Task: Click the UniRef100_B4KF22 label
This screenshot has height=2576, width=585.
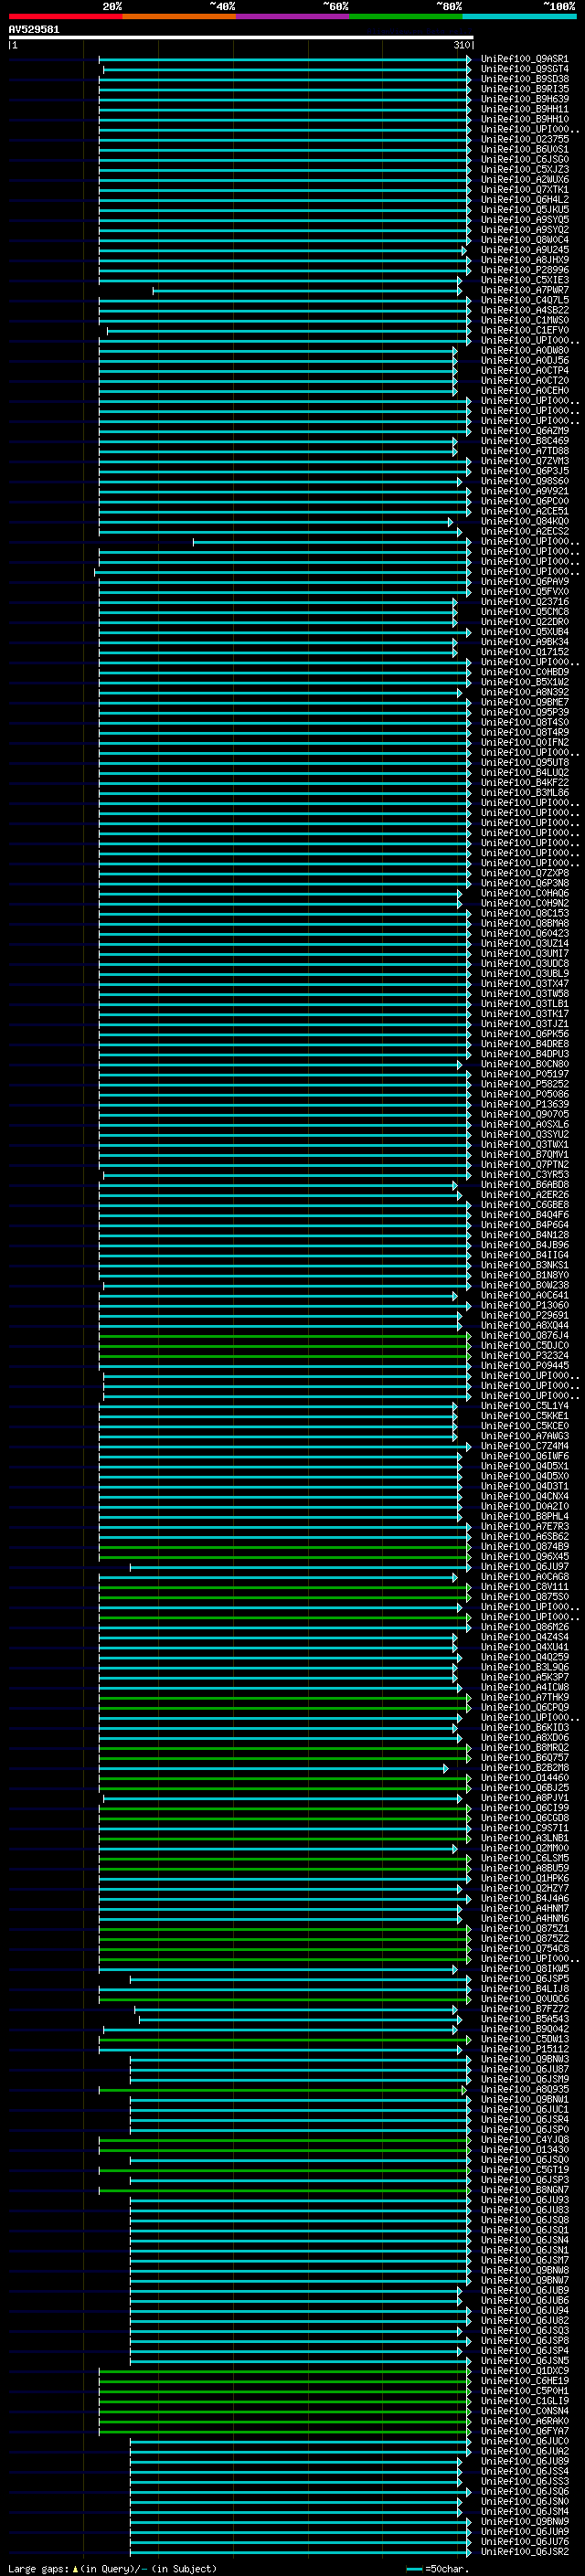Action: 524,783
